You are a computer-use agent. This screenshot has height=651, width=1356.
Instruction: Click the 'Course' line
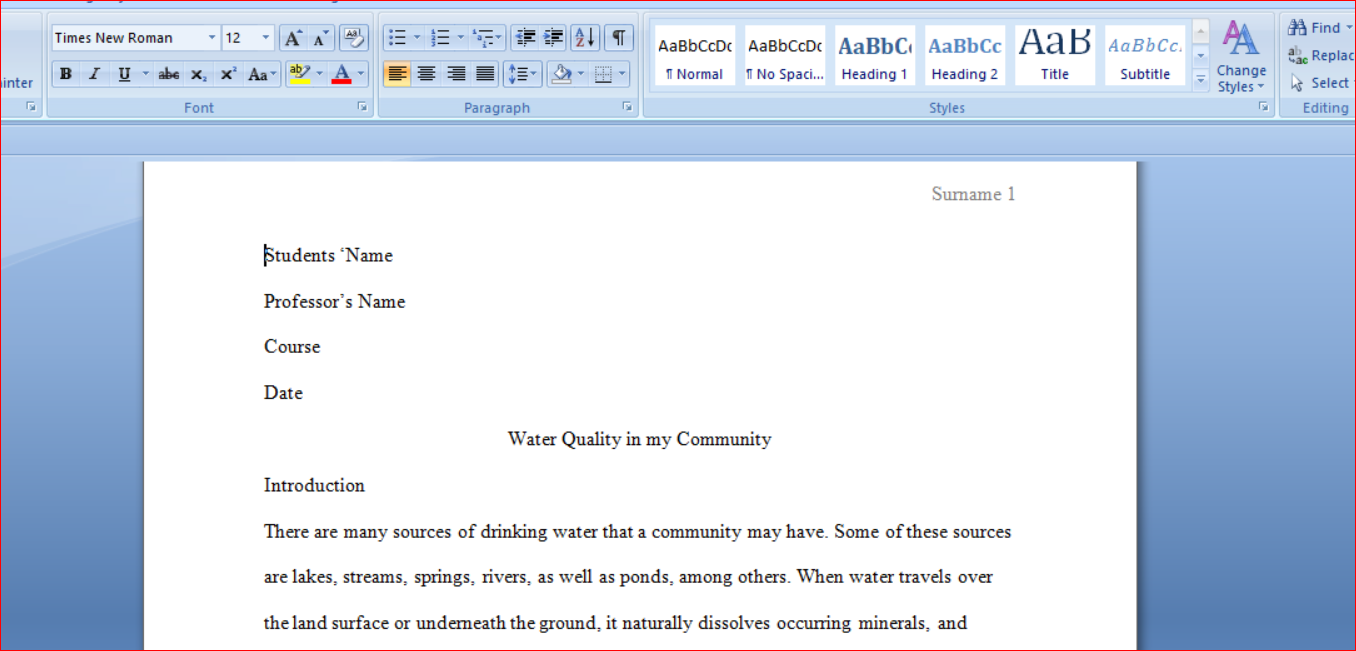click(292, 347)
